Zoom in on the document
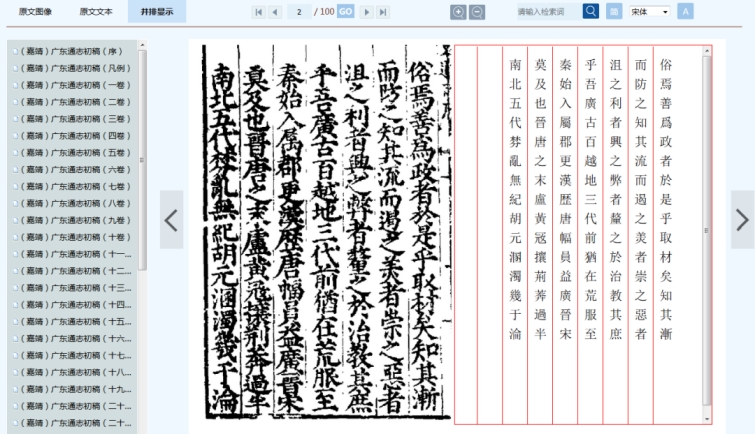Screen dimensions: 755x434 [459, 11]
